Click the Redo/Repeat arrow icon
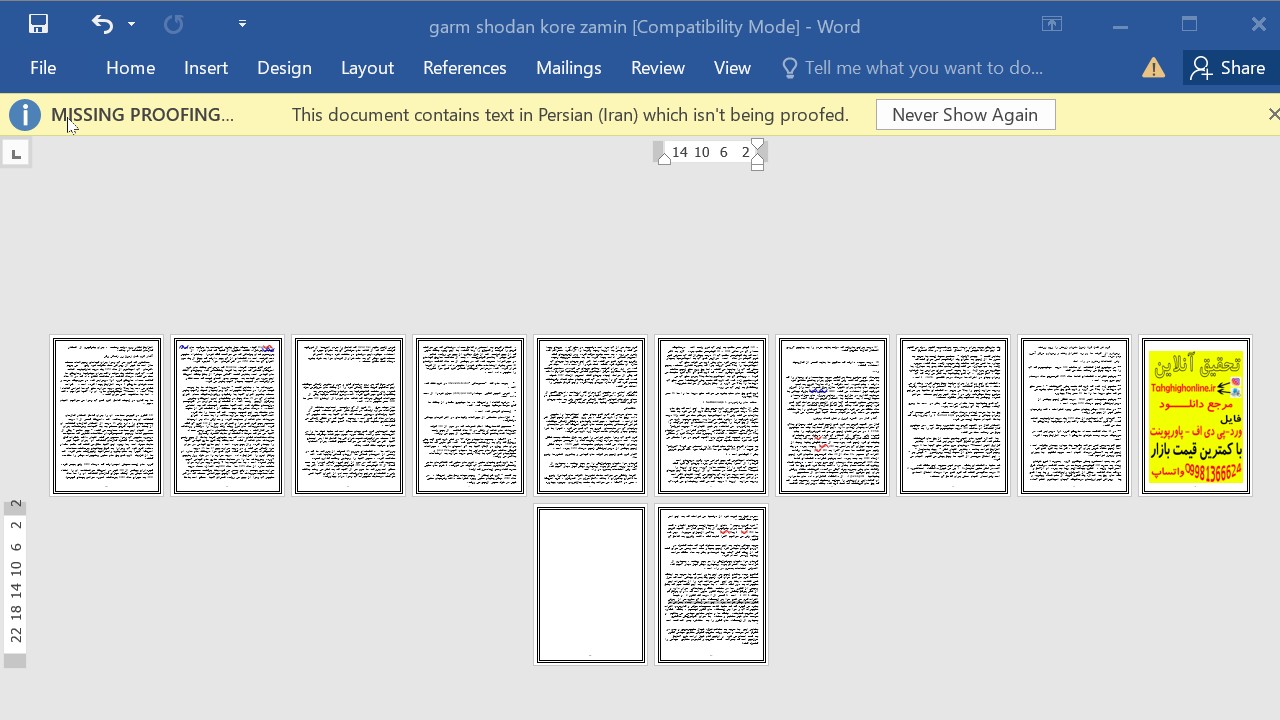 pos(173,24)
